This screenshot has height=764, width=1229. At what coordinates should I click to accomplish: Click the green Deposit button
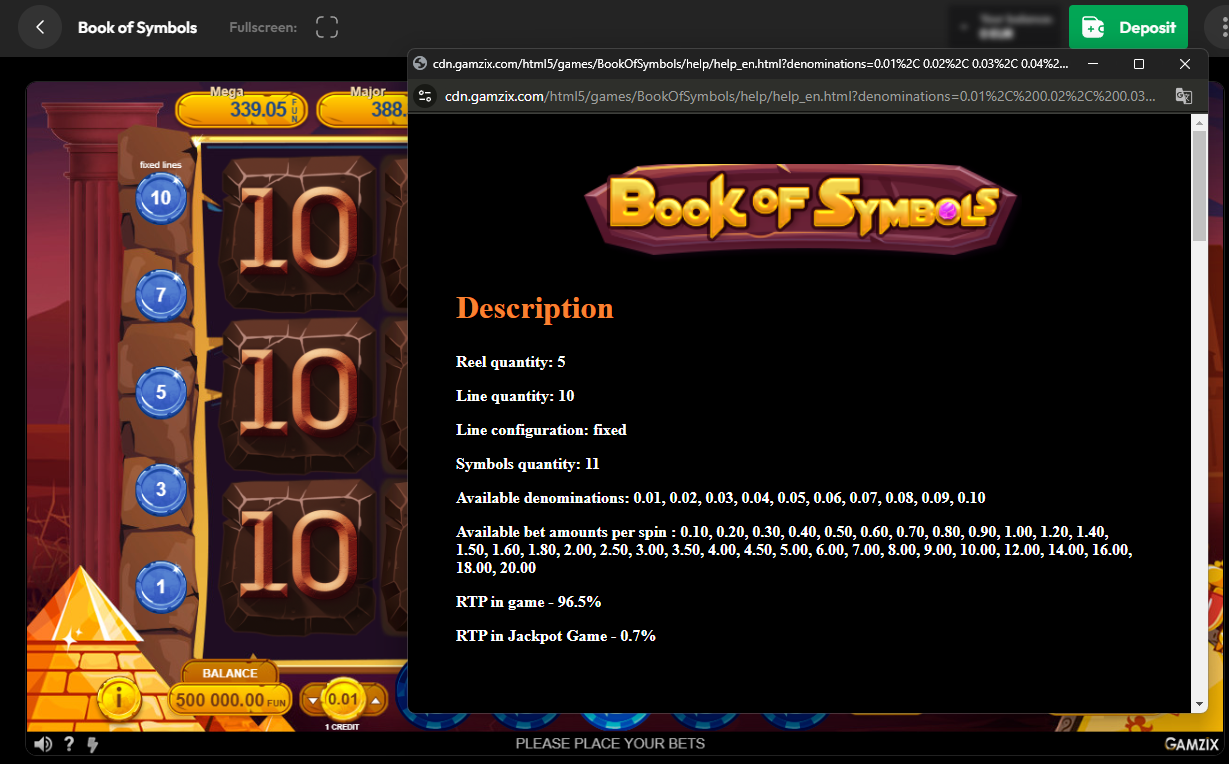tap(1128, 28)
